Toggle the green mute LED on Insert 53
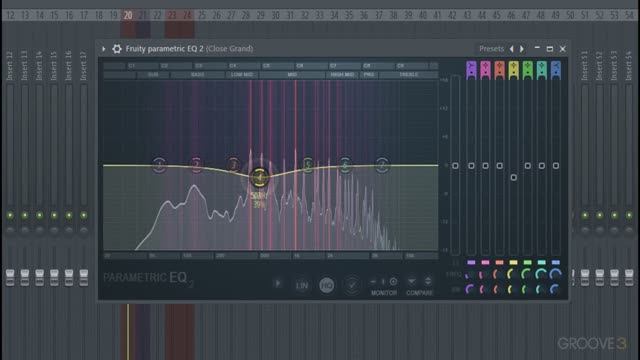This screenshot has width=640, height=360. click(x=614, y=215)
